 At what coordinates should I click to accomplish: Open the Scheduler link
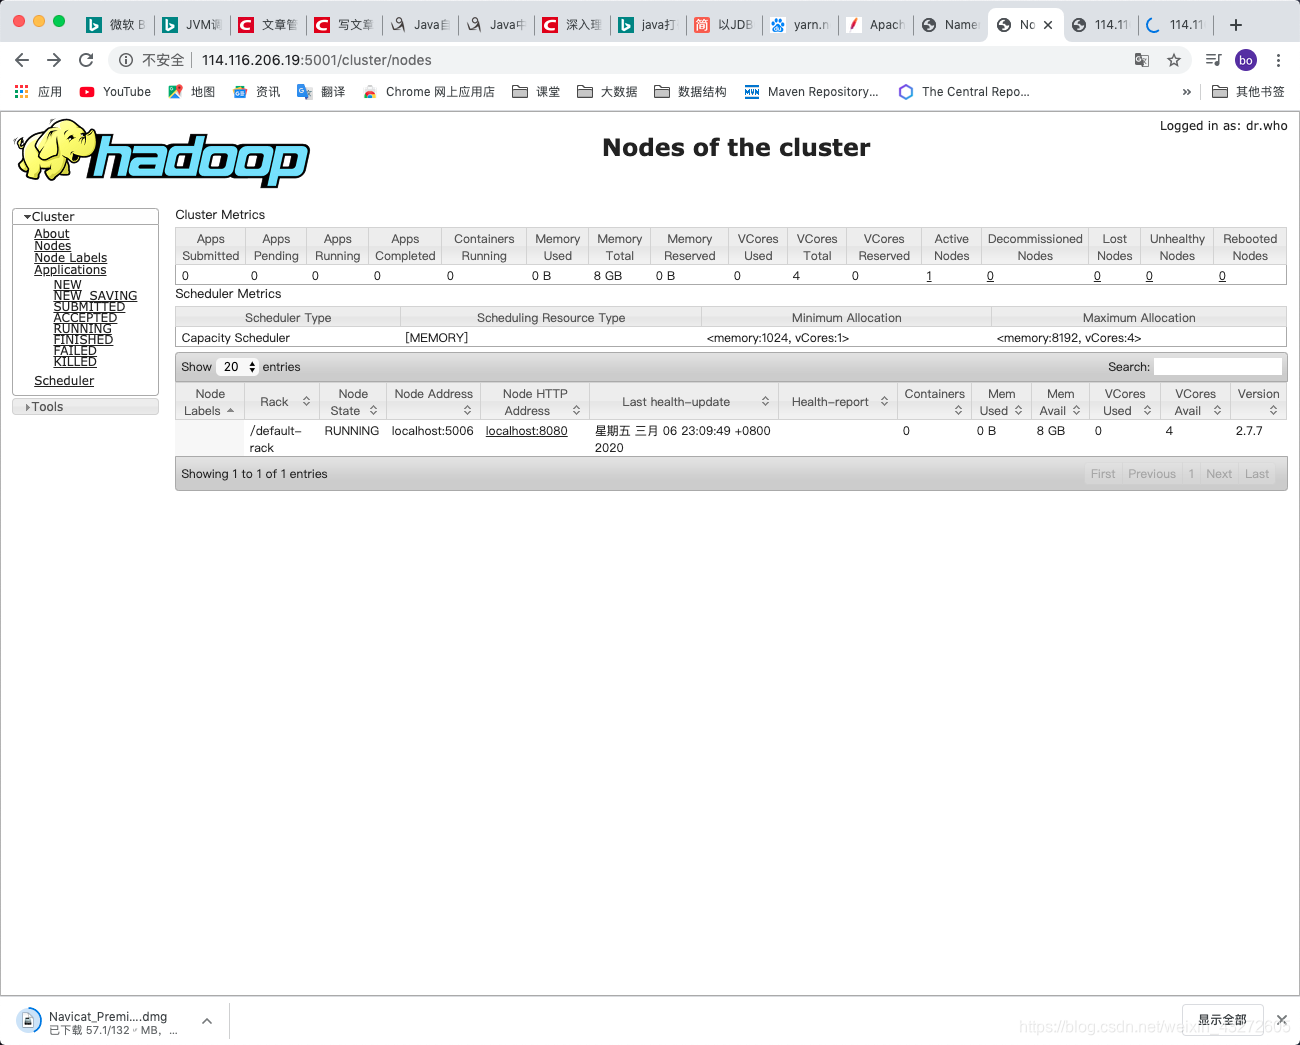pyautogui.click(x=64, y=381)
